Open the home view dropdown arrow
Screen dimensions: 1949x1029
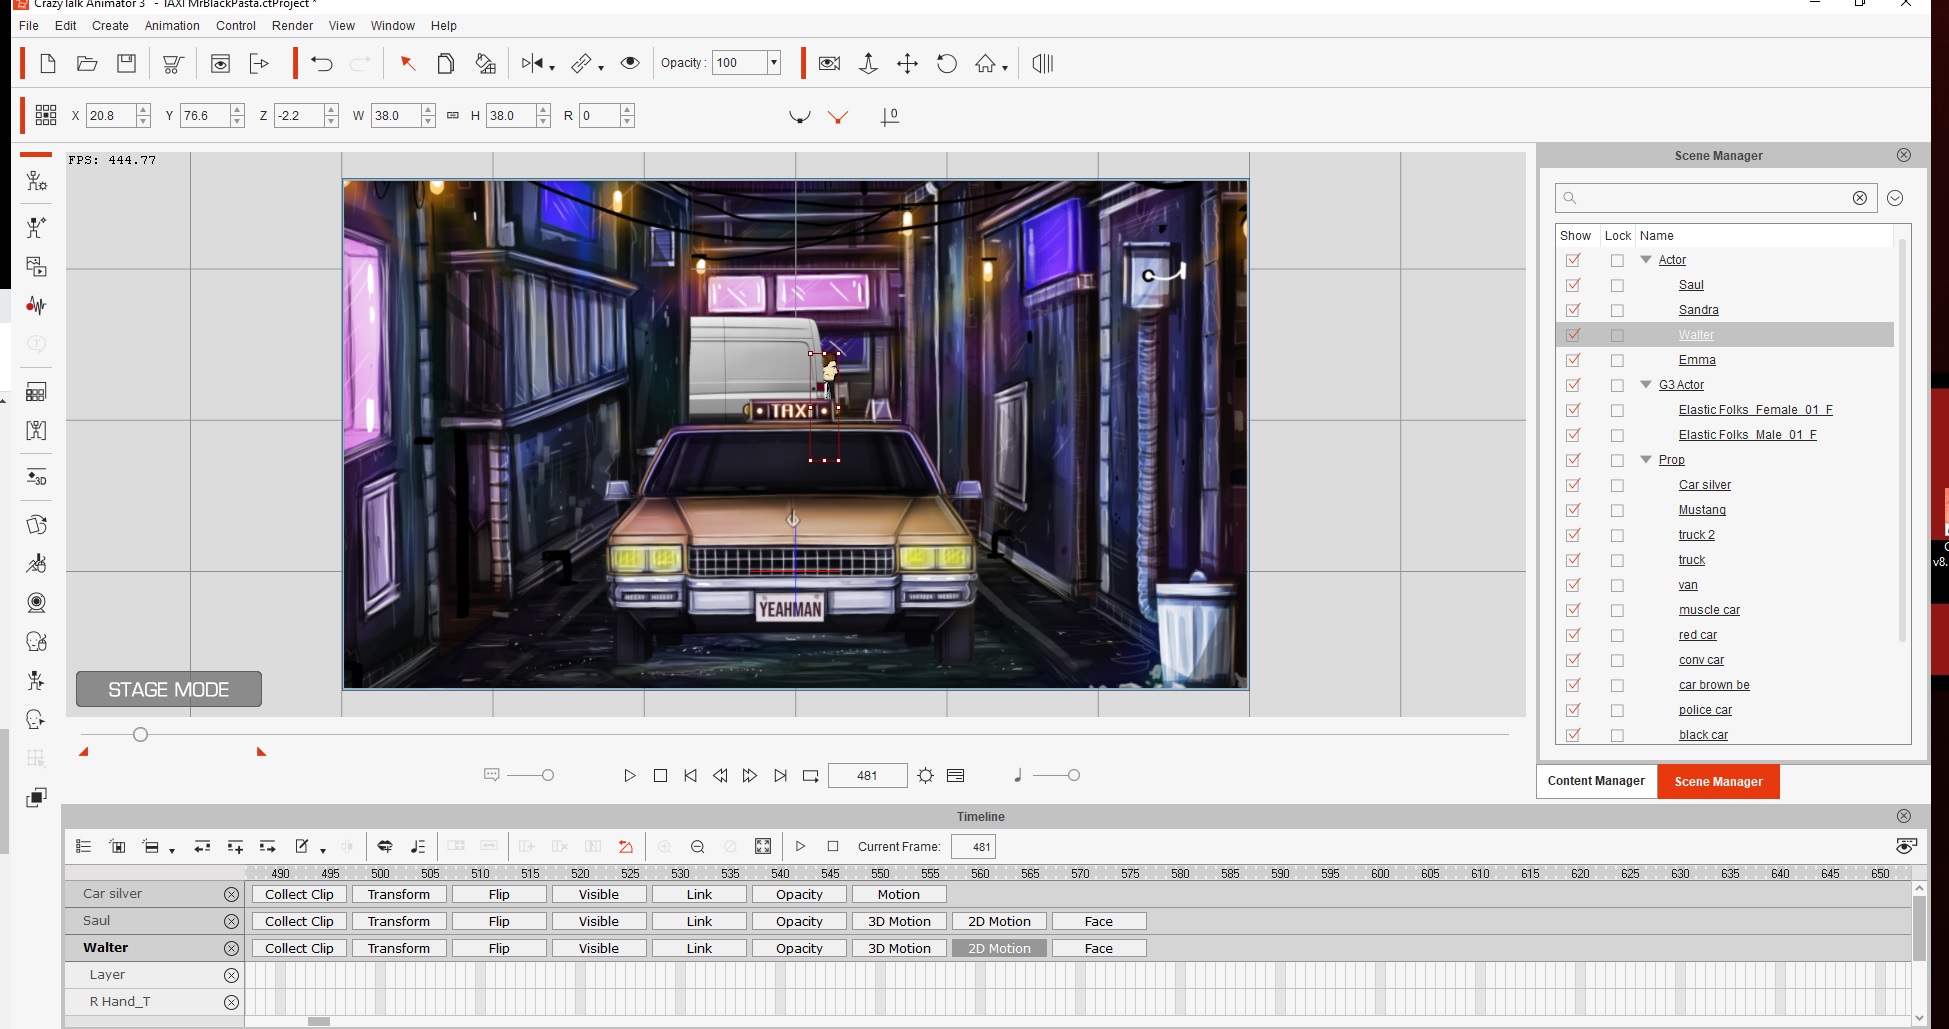click(1004, 68)
